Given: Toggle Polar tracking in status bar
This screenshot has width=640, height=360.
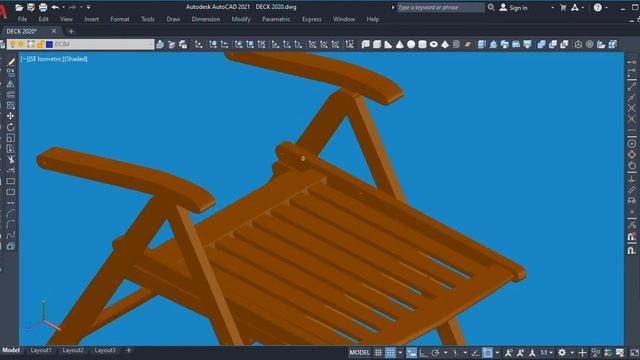Looking at the screenshot, I should 436,353.
